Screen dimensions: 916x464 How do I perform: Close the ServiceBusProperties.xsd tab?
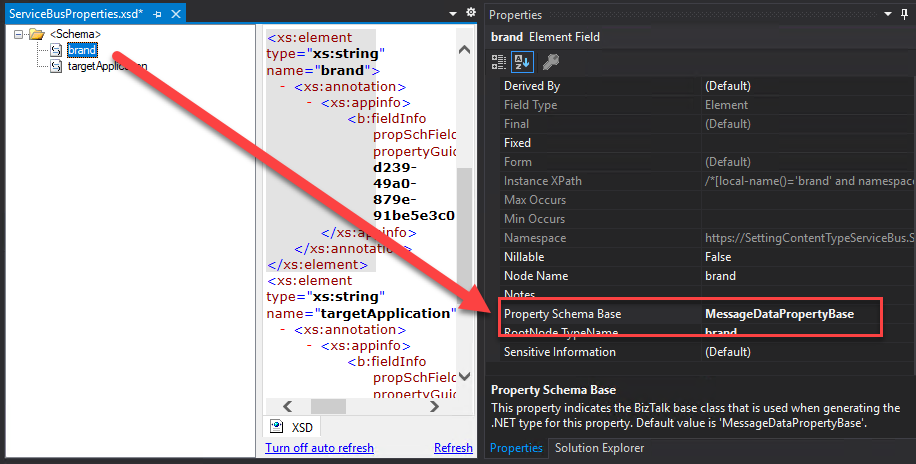point(175,15)
